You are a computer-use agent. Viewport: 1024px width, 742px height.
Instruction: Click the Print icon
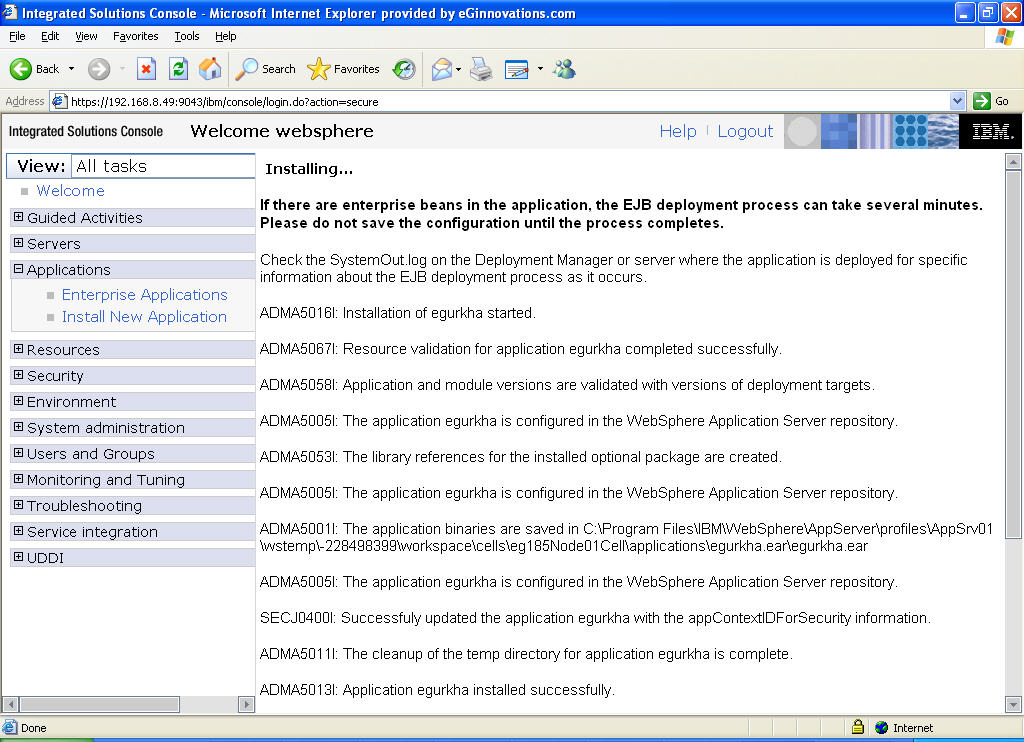pyautogui.click(x=481, y=69)
